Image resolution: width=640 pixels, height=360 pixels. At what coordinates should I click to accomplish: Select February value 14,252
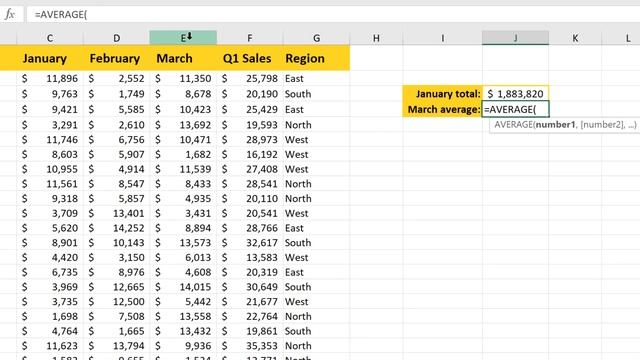pos(117,228)
